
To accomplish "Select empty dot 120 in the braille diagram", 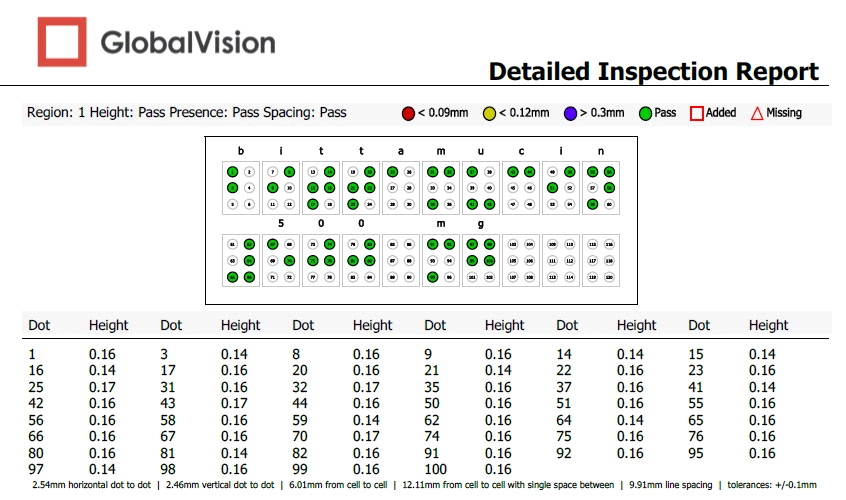I will [609, 276].
